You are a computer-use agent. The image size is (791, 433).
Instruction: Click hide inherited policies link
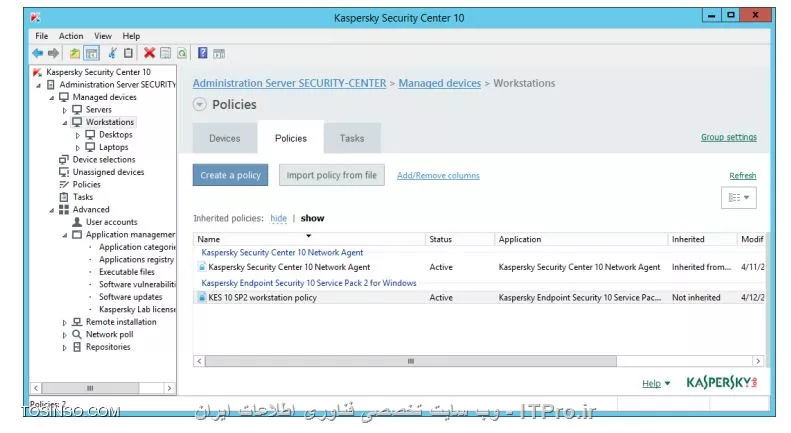point(278,219)
